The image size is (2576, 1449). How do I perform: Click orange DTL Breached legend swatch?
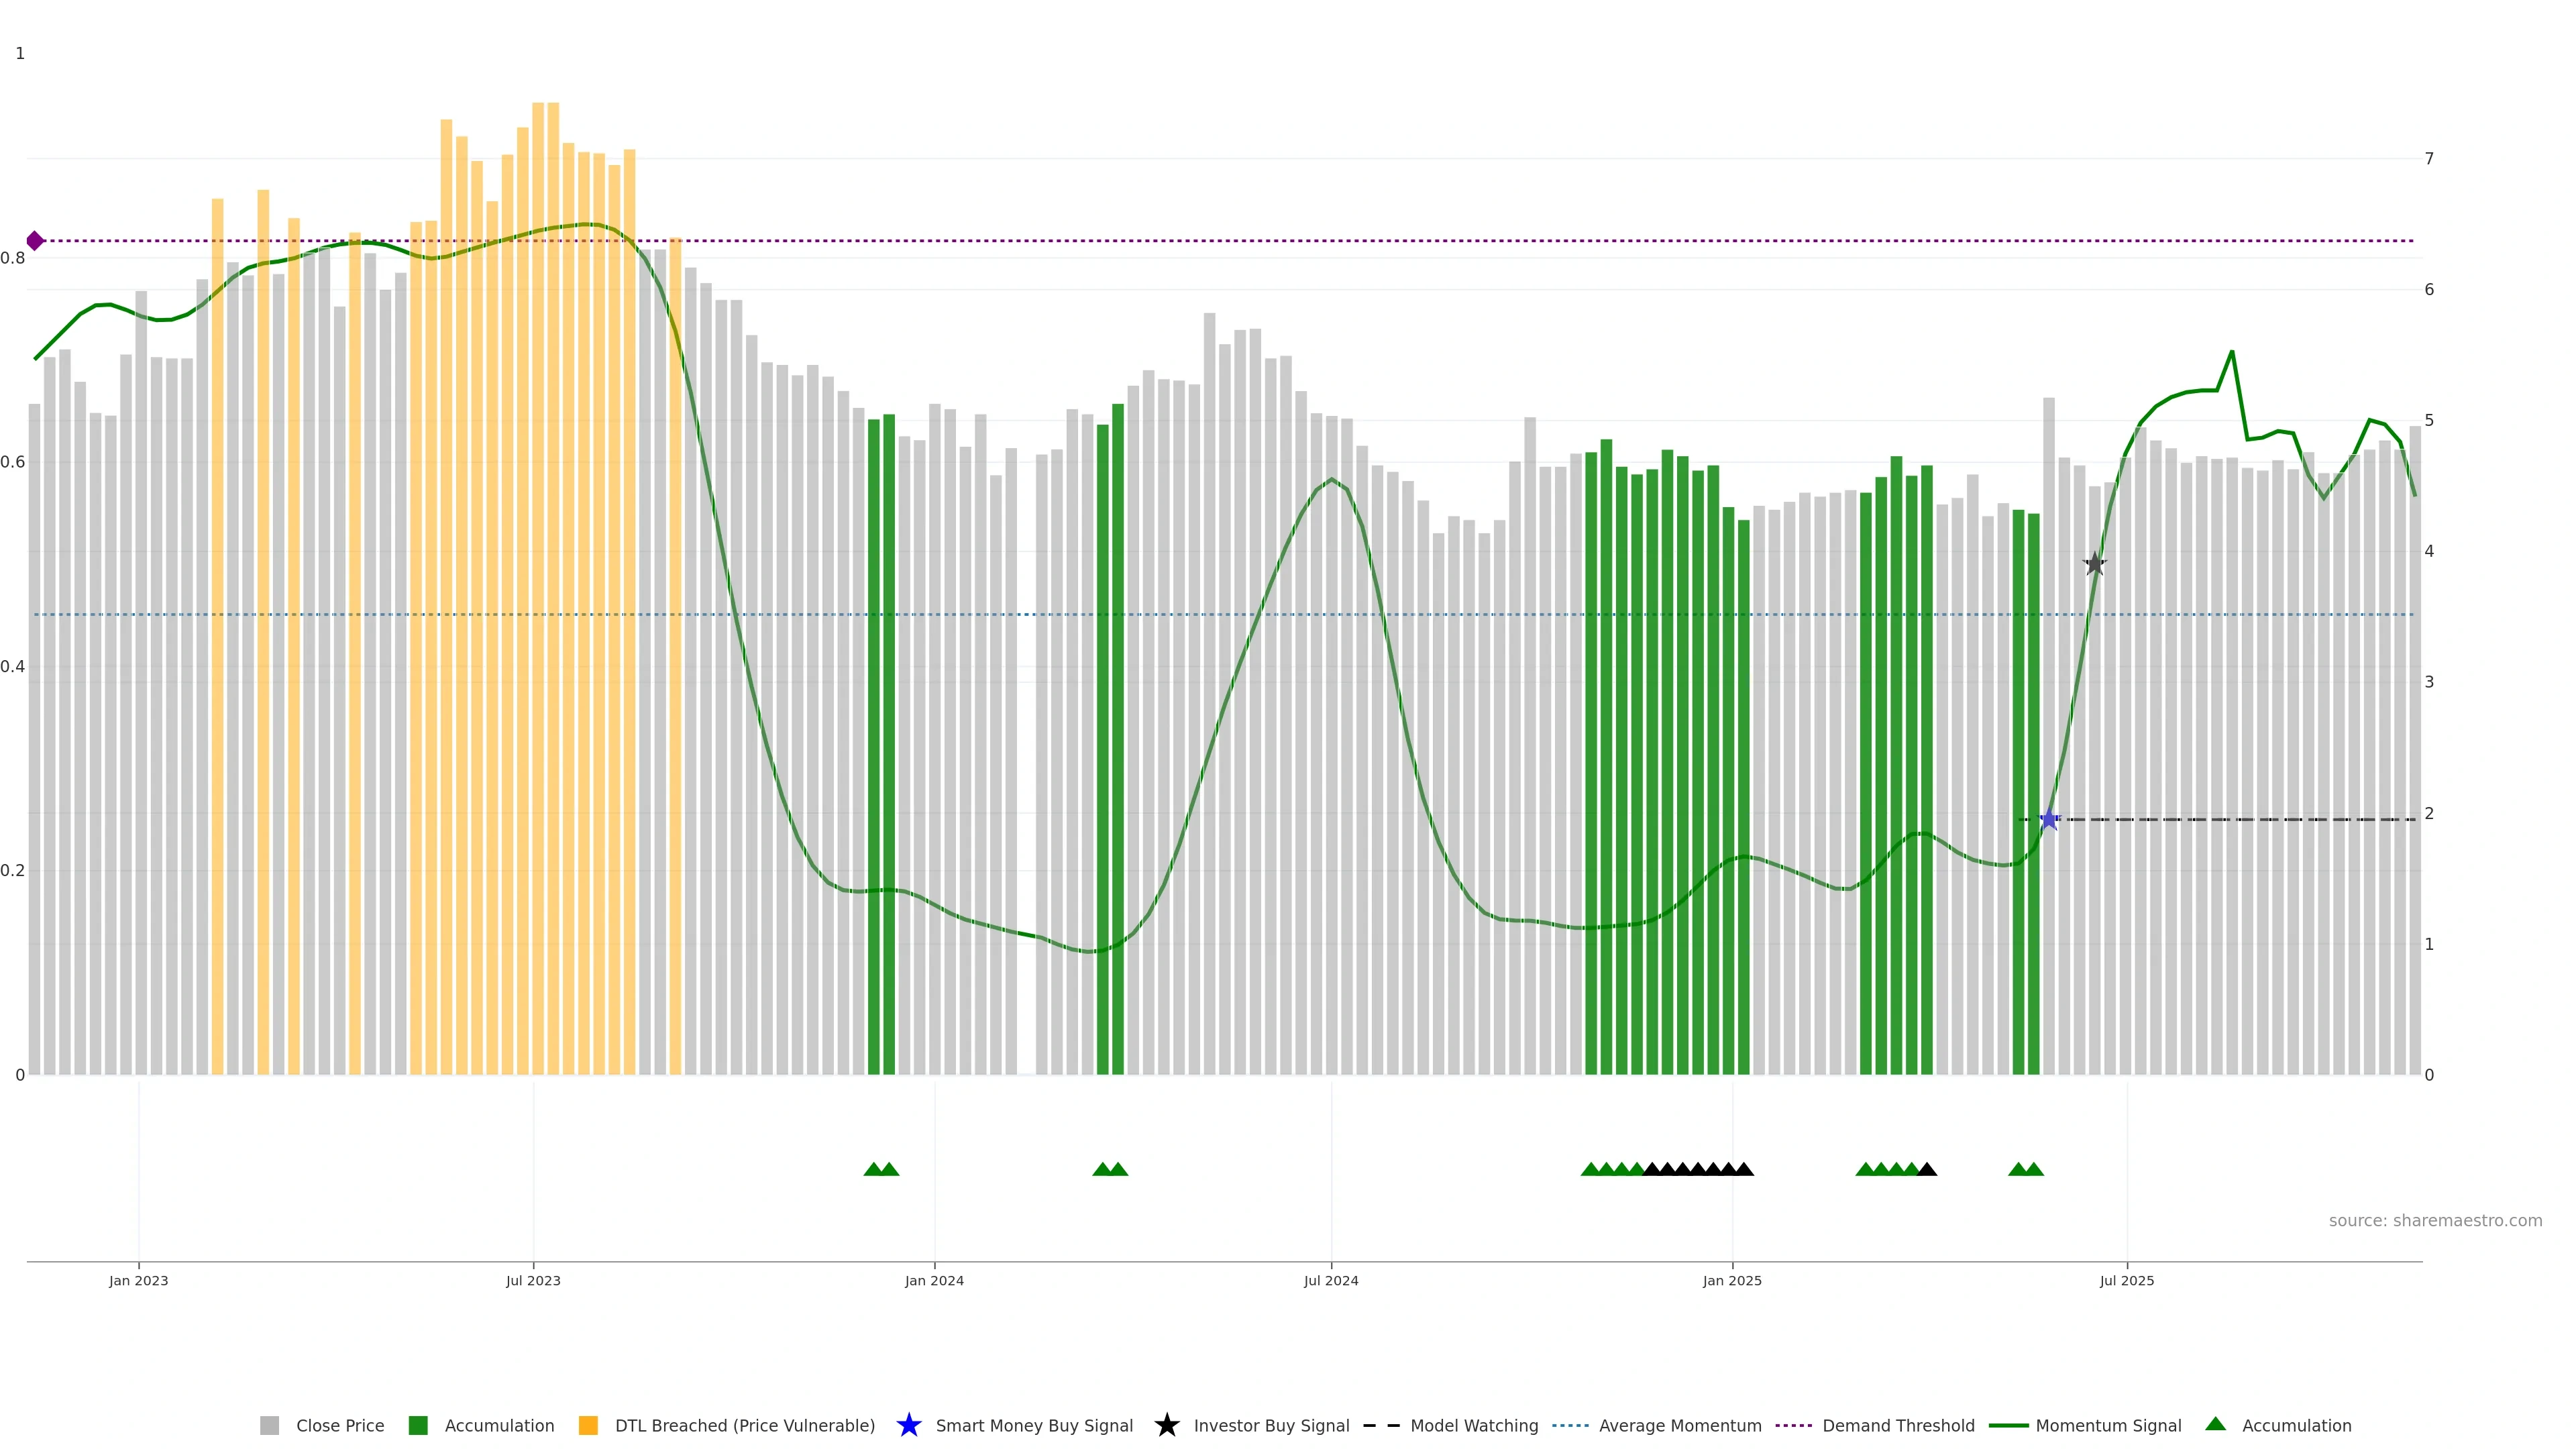588,1425
